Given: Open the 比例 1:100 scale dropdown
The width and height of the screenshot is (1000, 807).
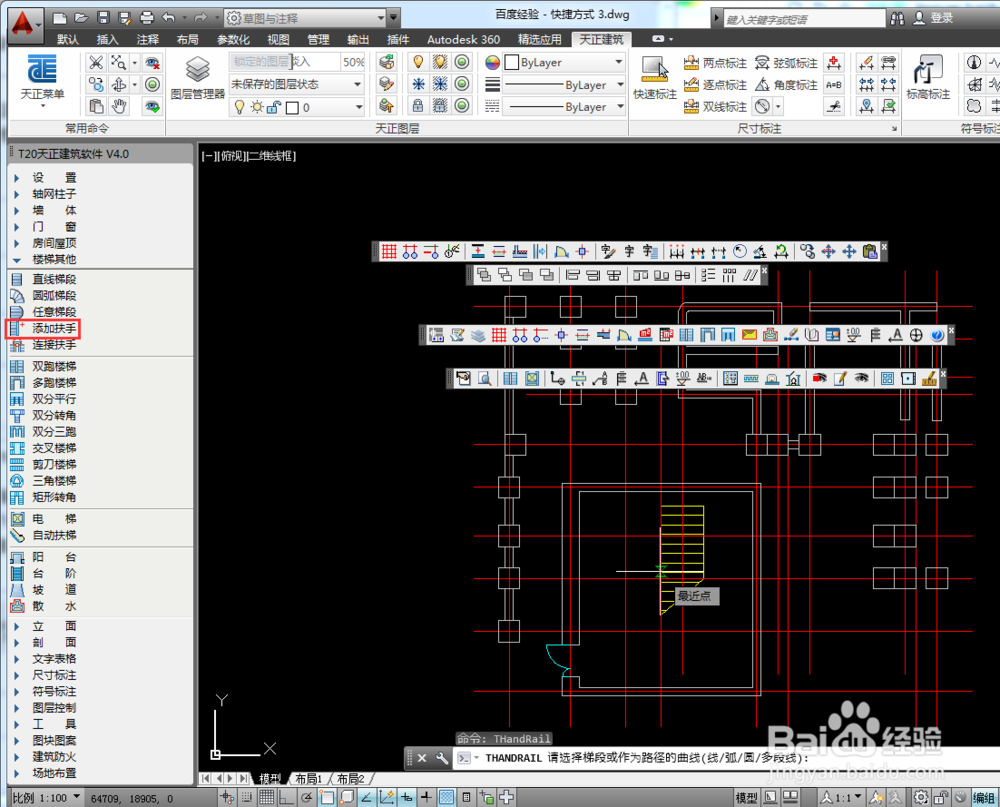Looking at the screenshot, I should 47,797.
